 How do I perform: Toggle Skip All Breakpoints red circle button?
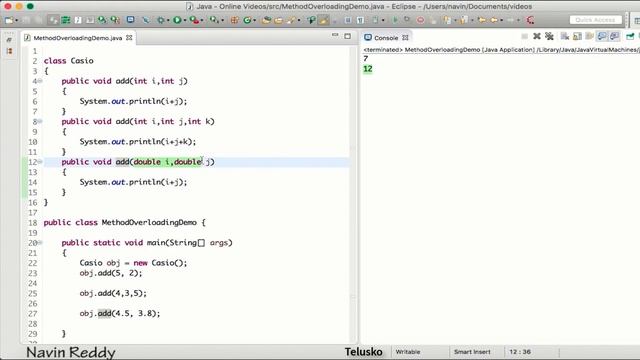click(x=420, y=20)
